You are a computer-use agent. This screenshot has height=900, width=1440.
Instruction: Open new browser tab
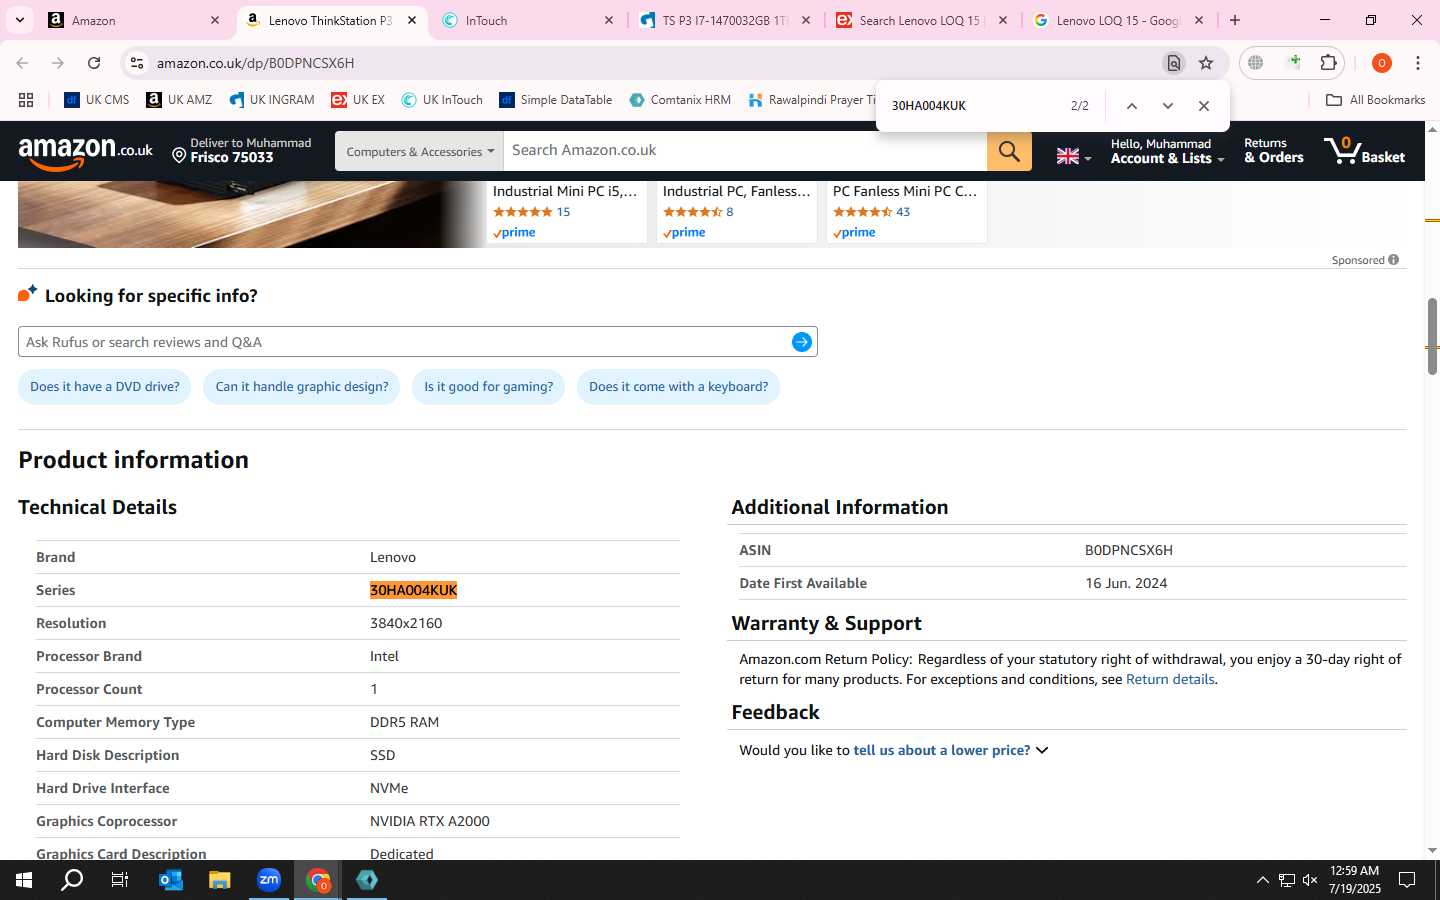click(x=1235, y=20)
